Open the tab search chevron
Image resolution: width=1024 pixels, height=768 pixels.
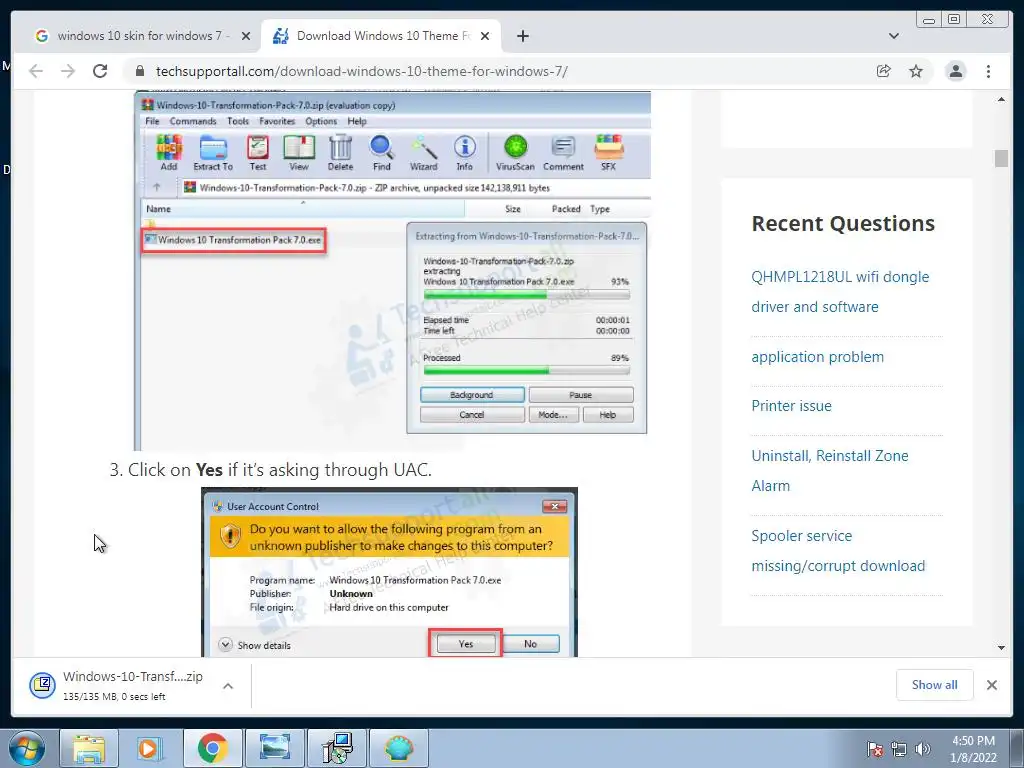tap(893, 36)
